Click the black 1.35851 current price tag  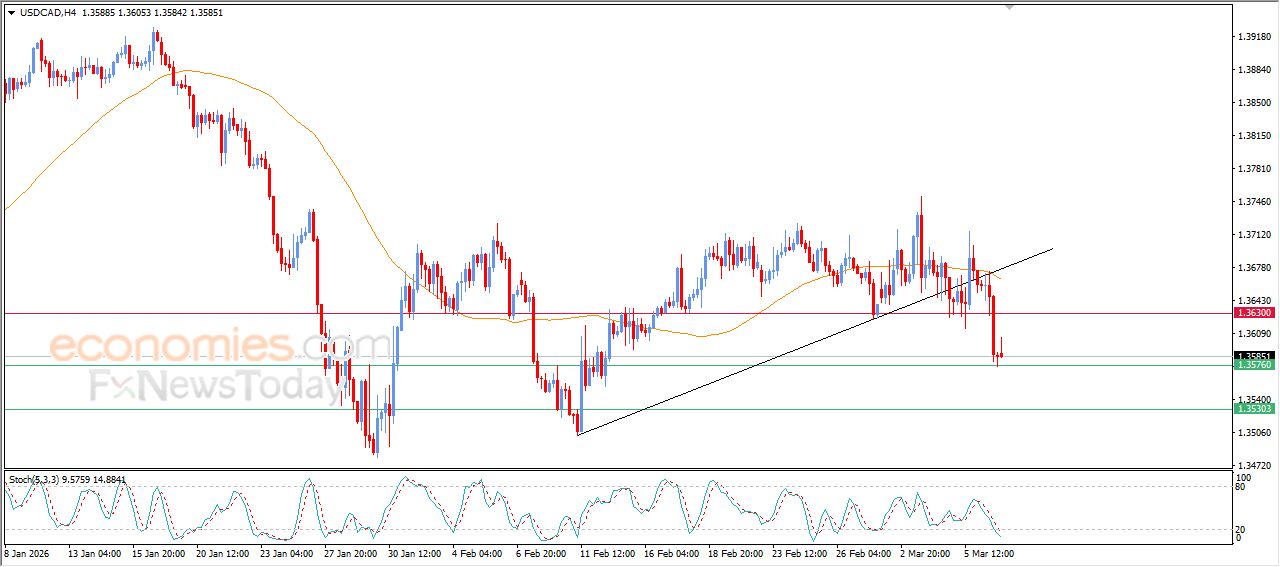tap(1253, 356)
